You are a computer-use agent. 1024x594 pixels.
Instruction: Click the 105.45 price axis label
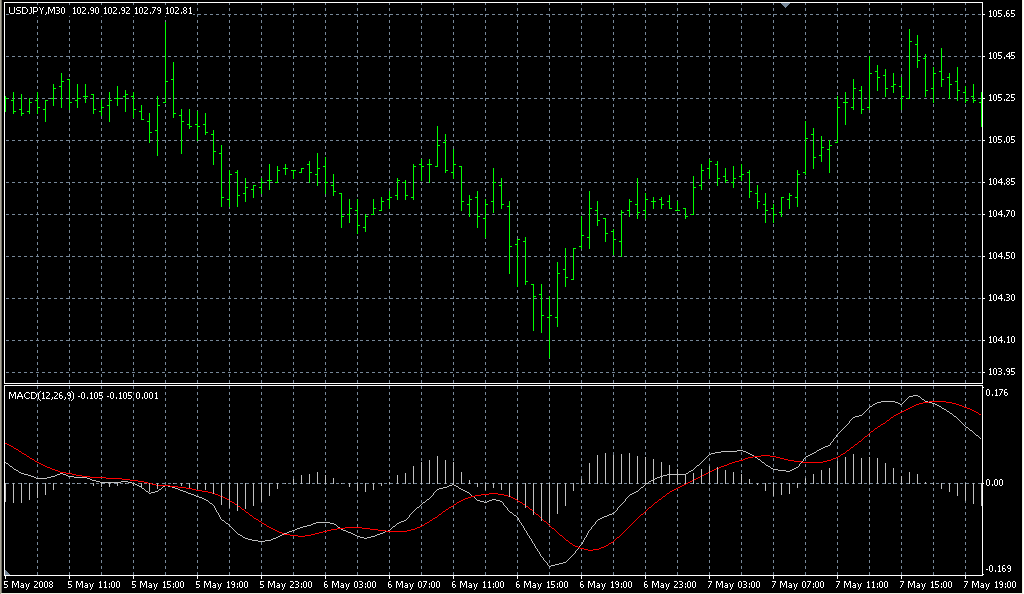(1001, 56)
